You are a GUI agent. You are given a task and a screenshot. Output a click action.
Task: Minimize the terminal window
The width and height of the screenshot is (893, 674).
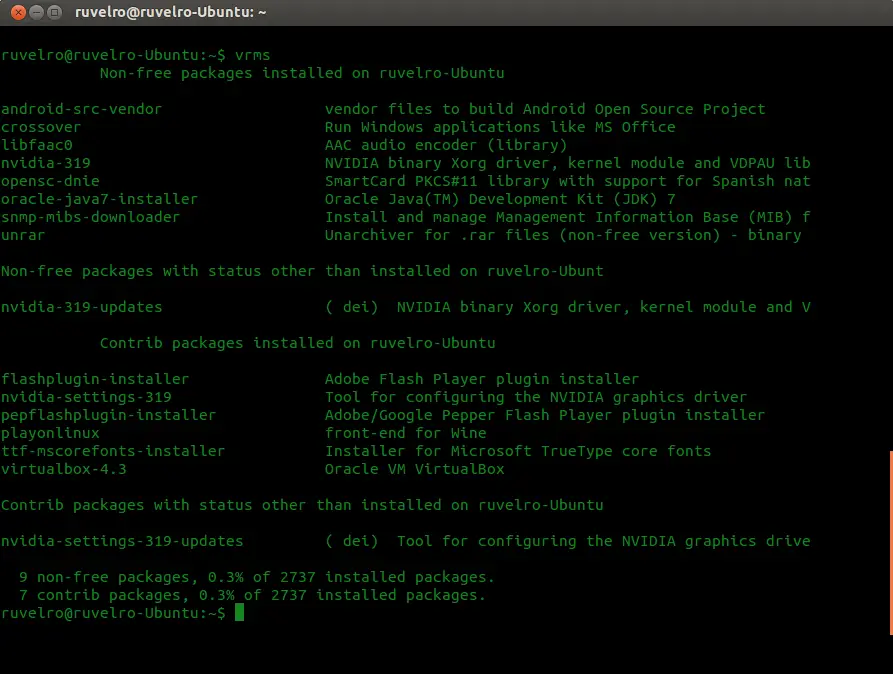[37, 13]
